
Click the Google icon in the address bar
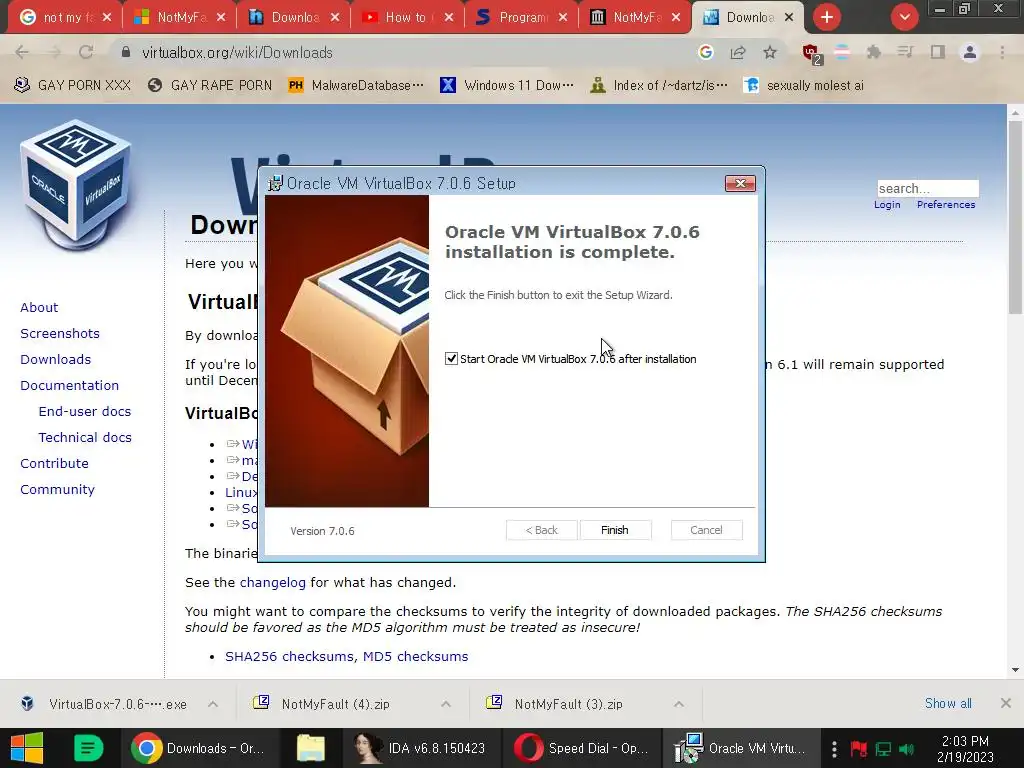(705, 52)
